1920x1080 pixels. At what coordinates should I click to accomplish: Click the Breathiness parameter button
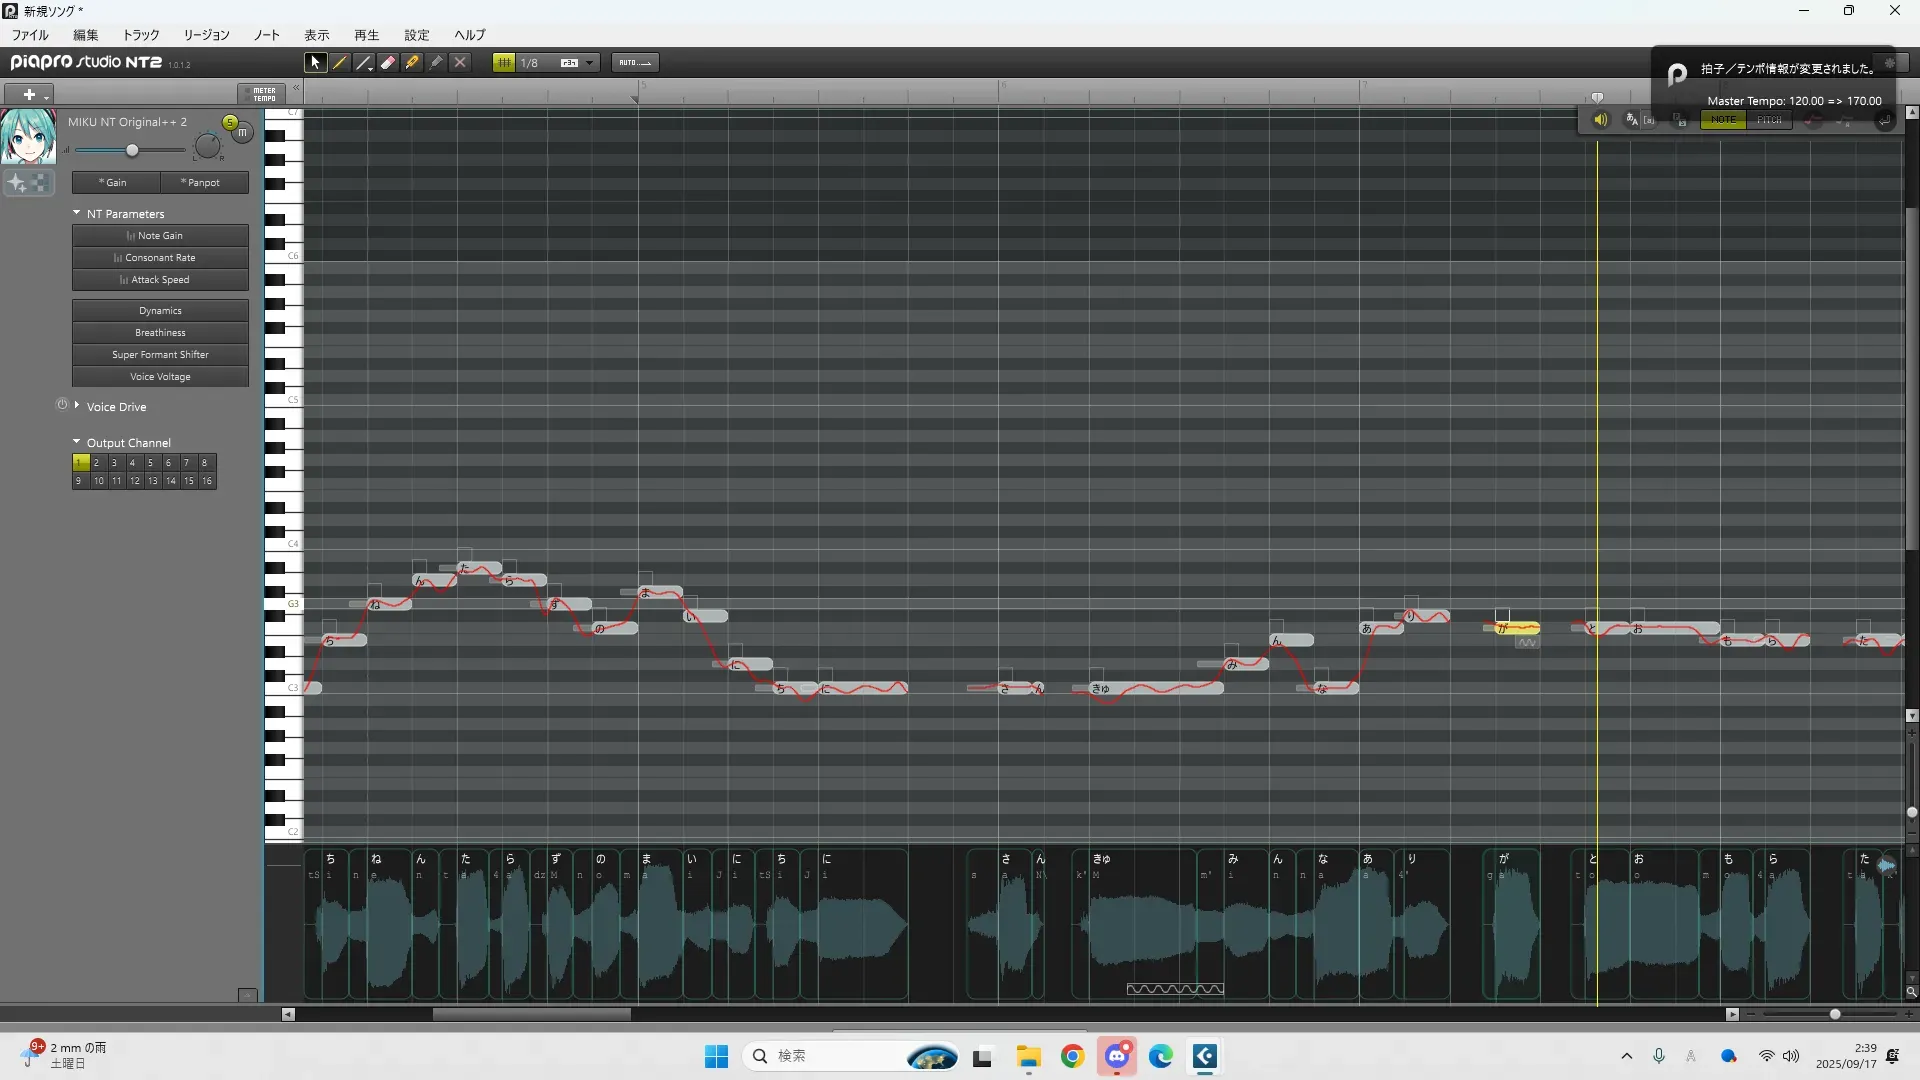pos(160,333)
